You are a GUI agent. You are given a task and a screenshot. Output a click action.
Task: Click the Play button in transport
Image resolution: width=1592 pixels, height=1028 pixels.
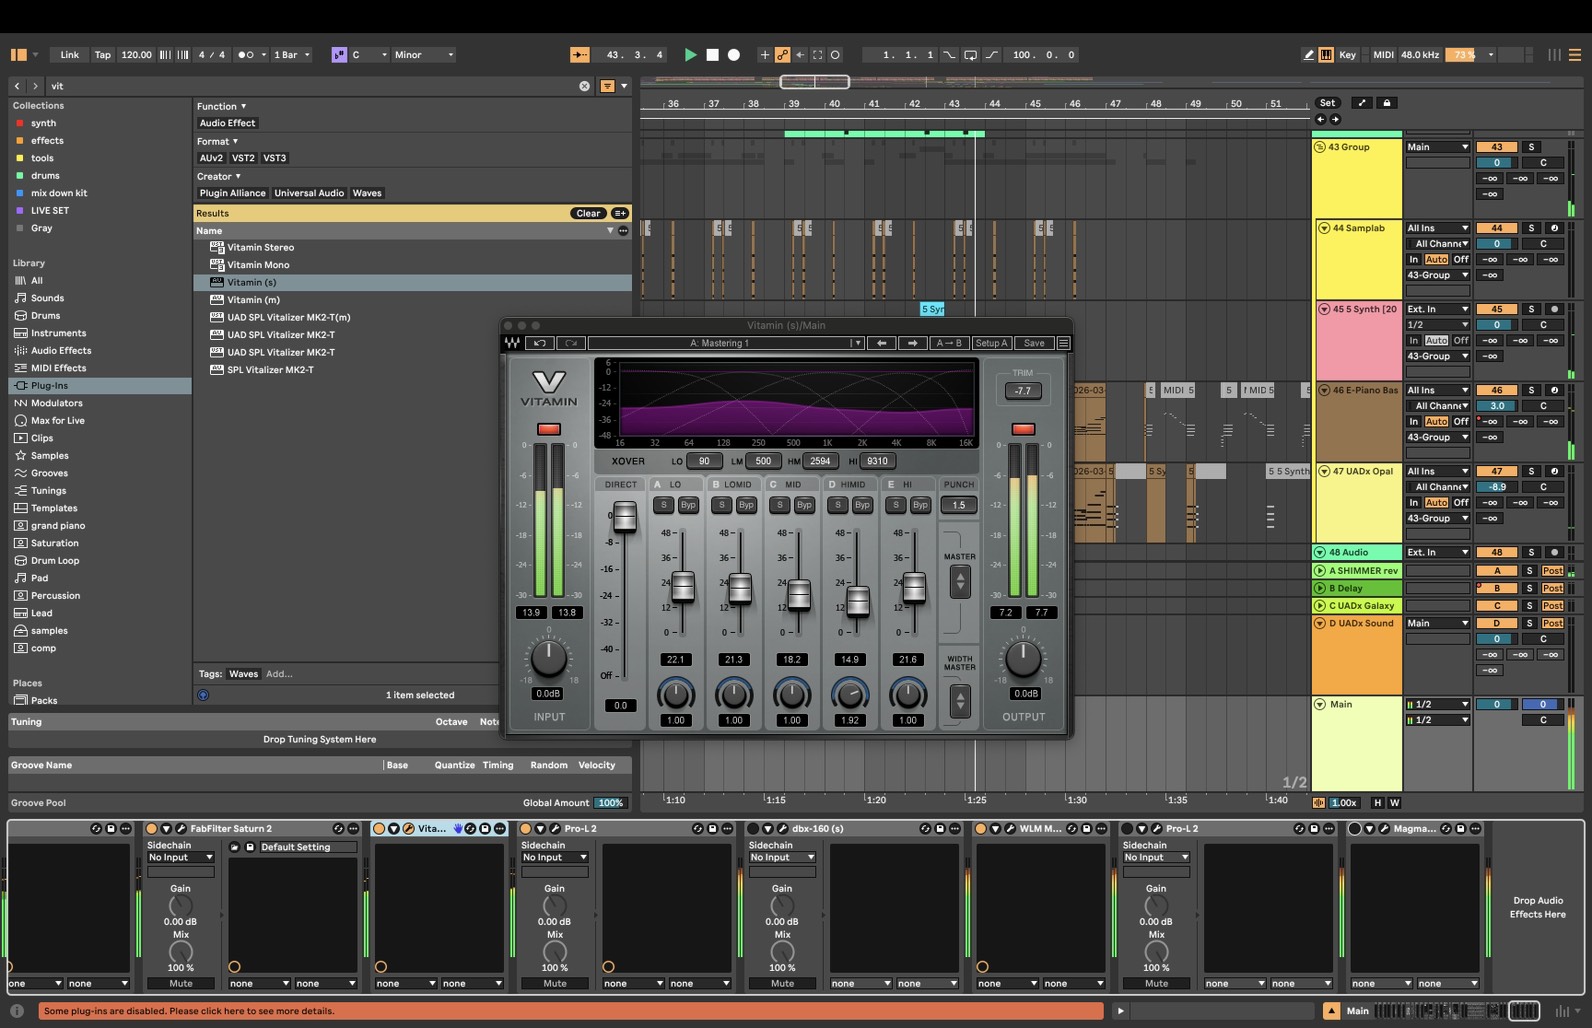pyautogui.click(x=690, y=55)
